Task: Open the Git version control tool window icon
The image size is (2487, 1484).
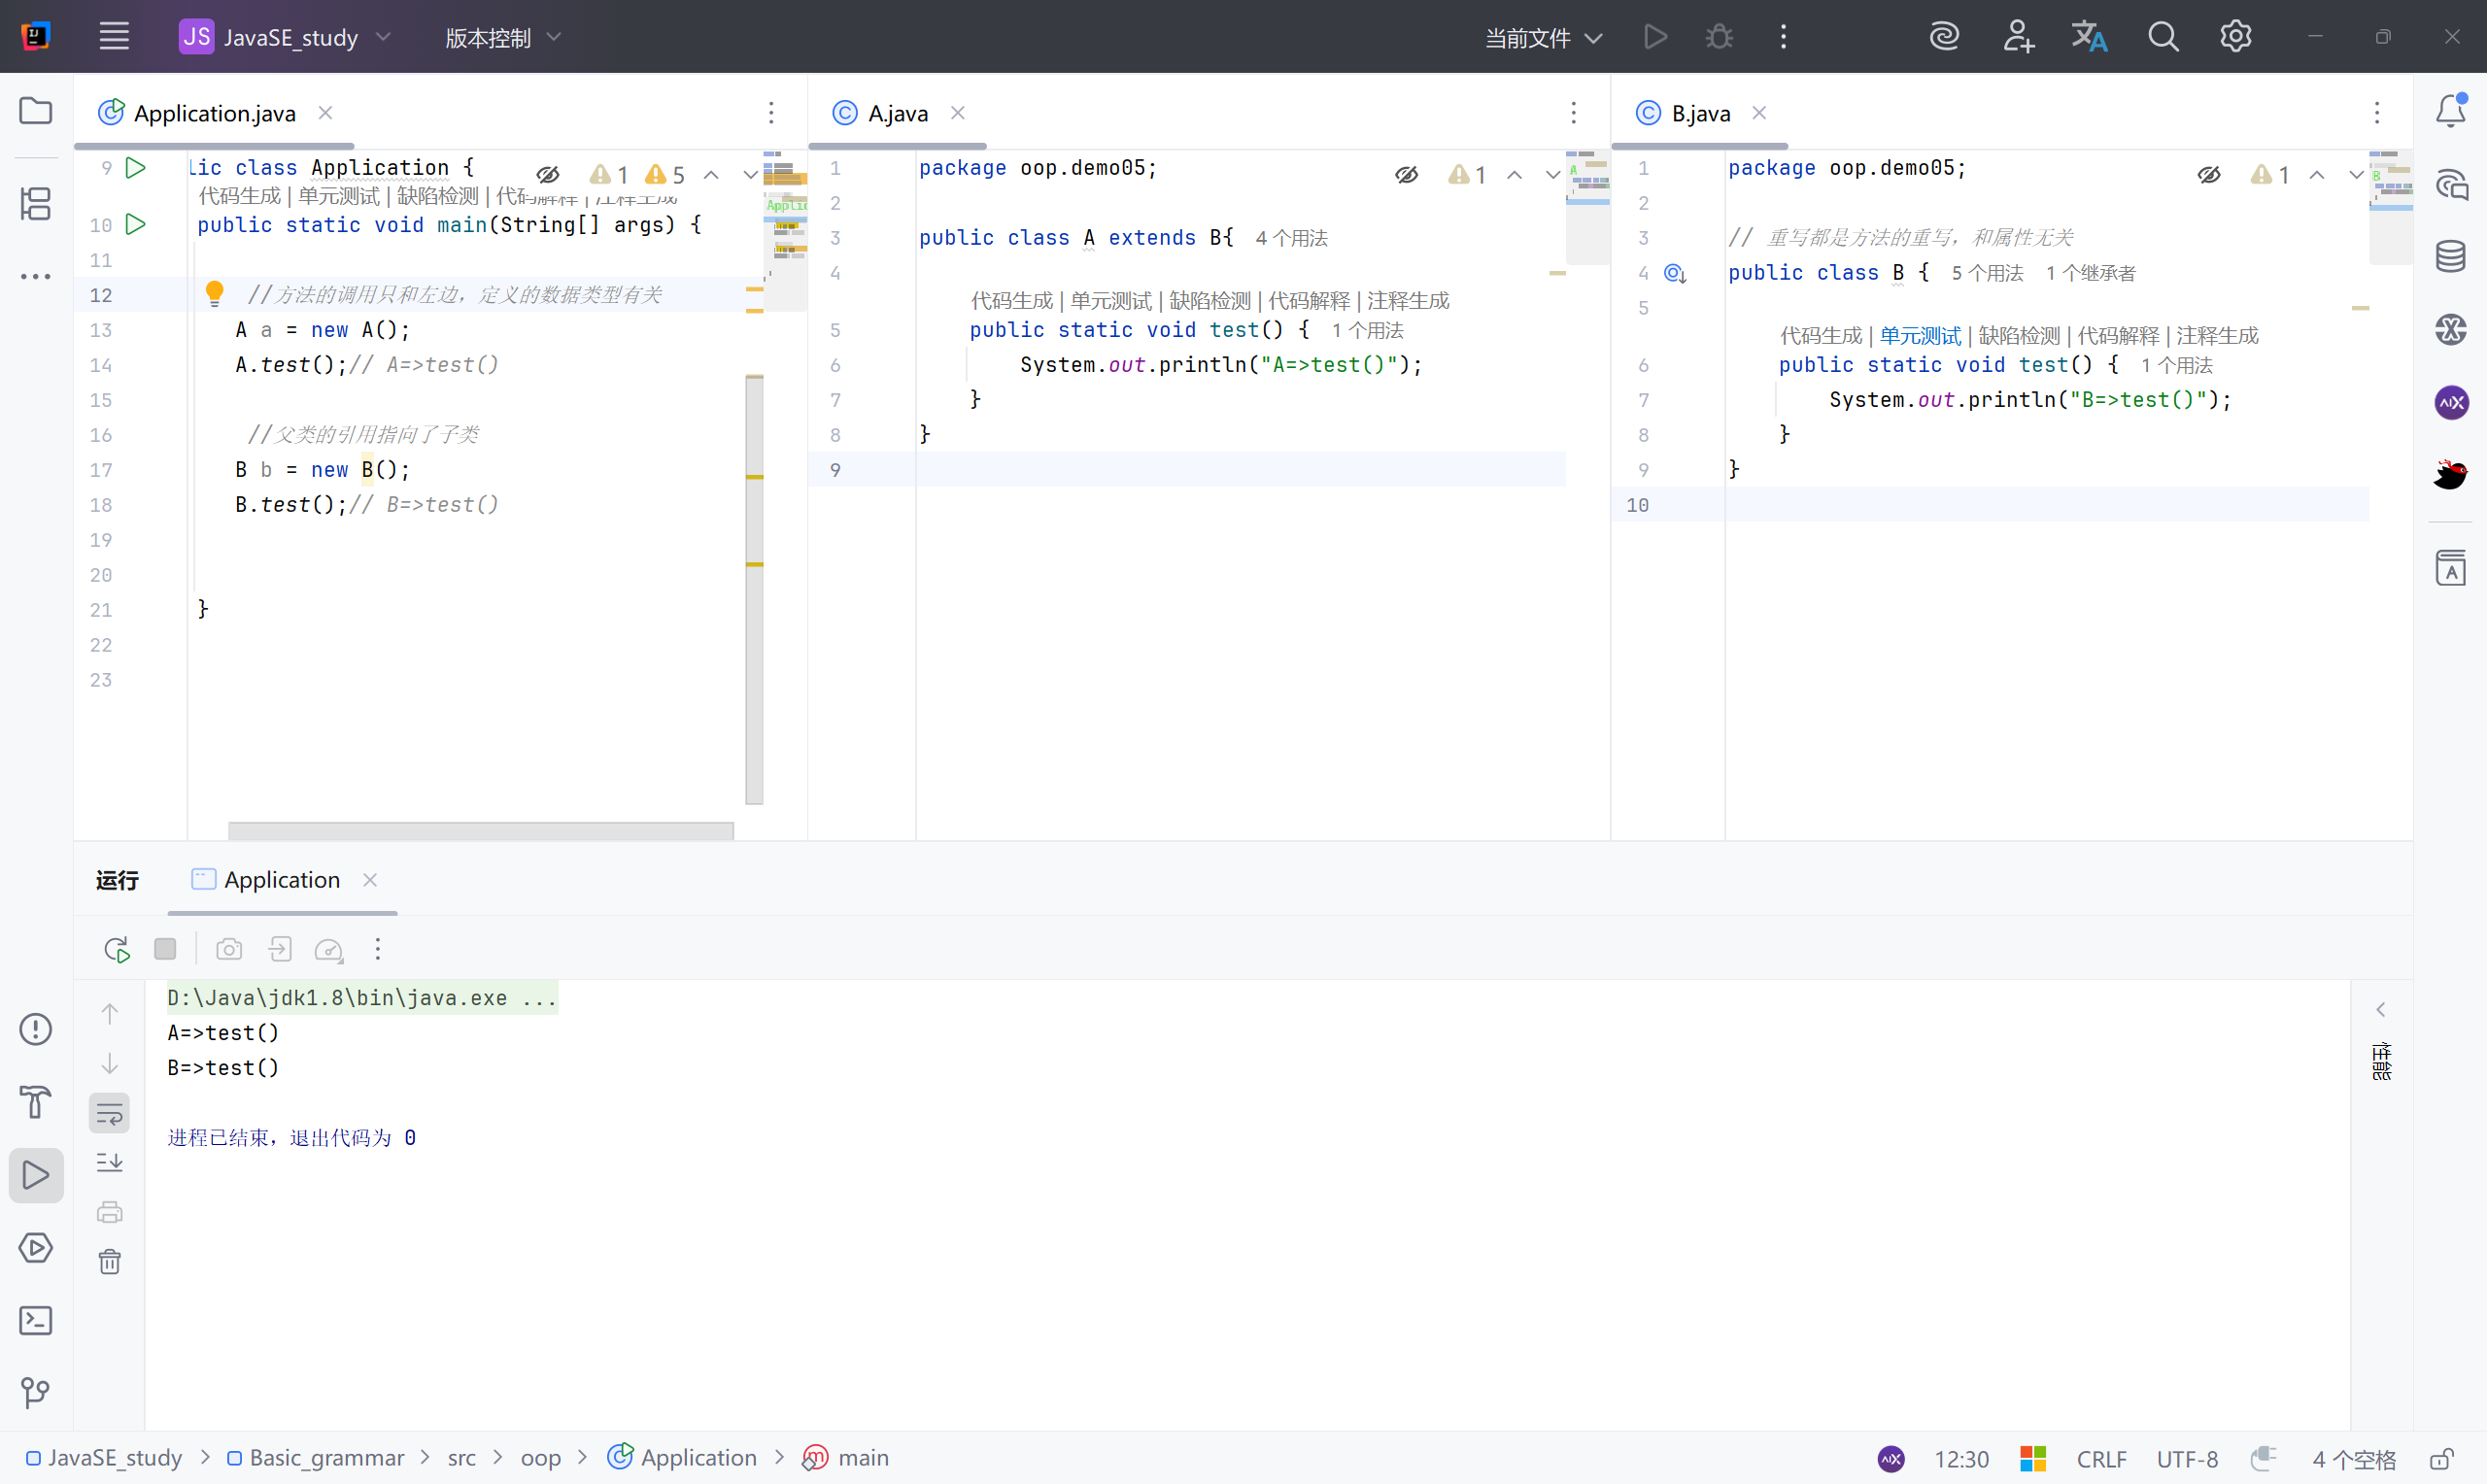Action: (36, 1392)
